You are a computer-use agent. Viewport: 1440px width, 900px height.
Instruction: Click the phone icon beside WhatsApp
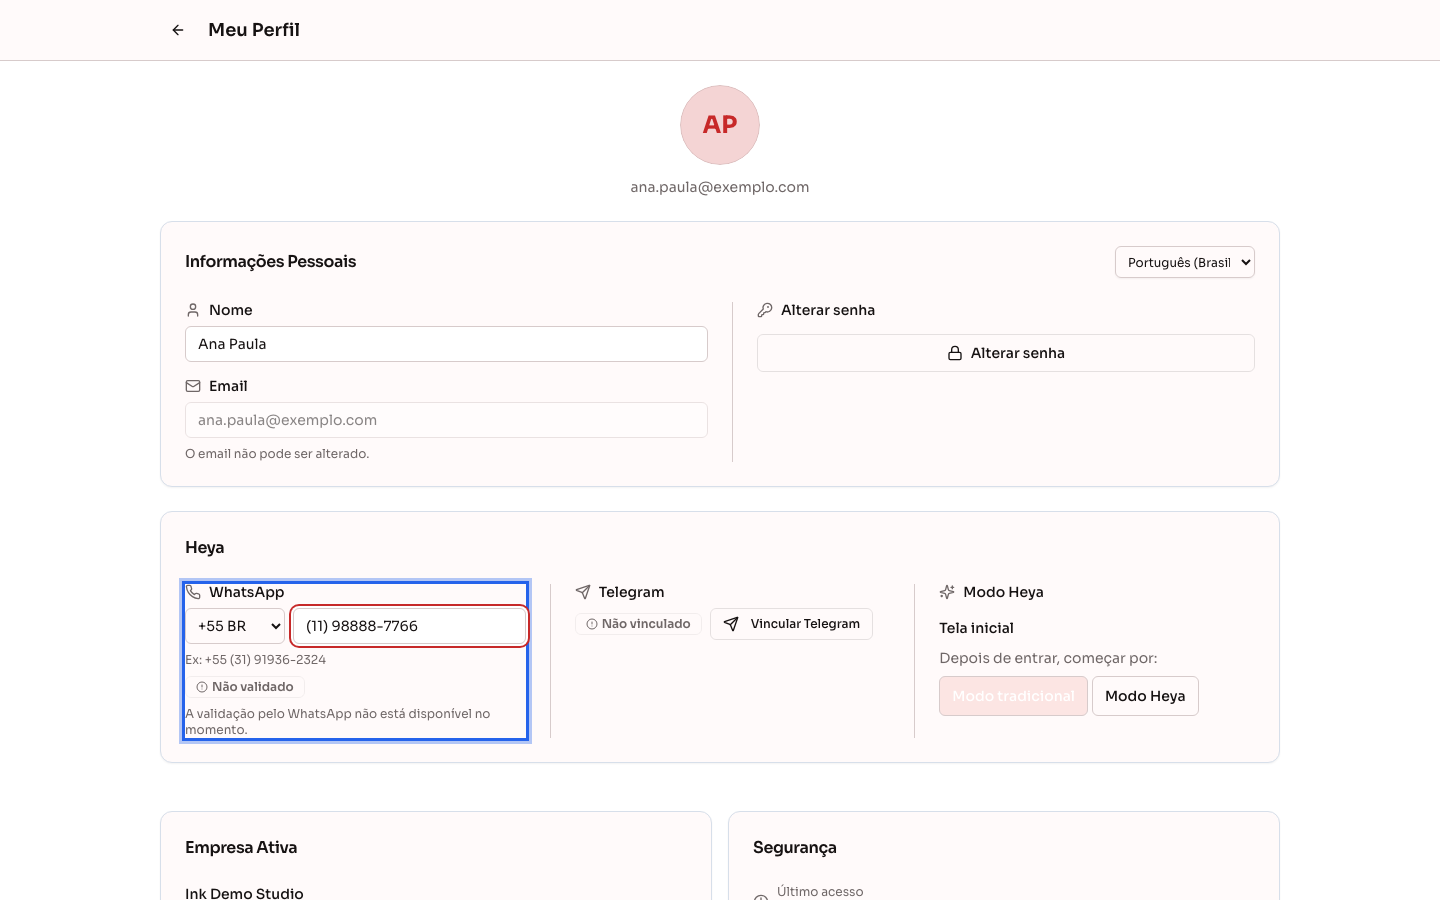(x=193, y=592)
